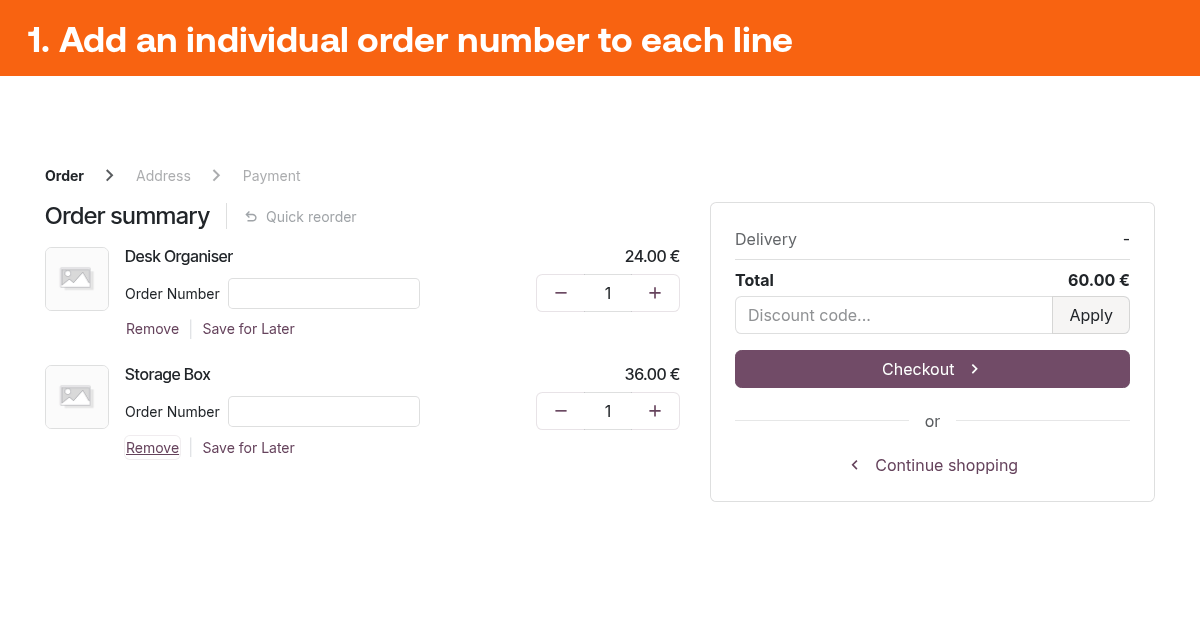Image resolution: width=1200 pixels, height=640 pixels.
Task: Remove the Desk Organiser line
Action: tap(152, 329)
